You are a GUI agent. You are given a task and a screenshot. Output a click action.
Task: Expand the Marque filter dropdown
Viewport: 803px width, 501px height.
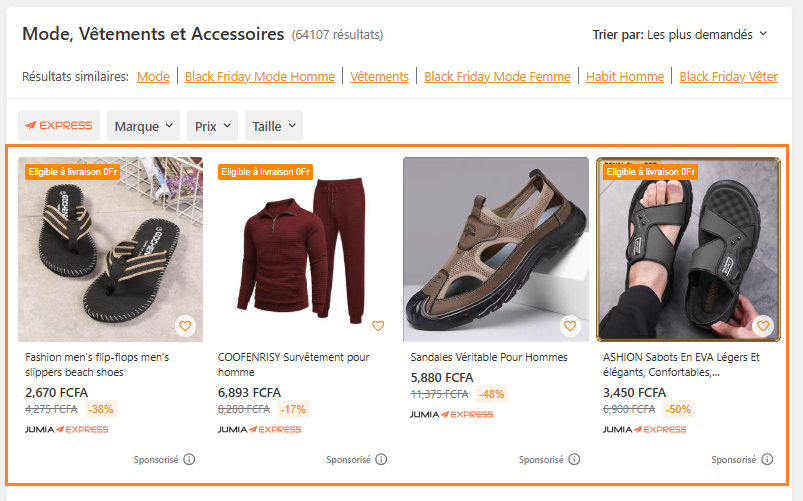click(144, 127)
